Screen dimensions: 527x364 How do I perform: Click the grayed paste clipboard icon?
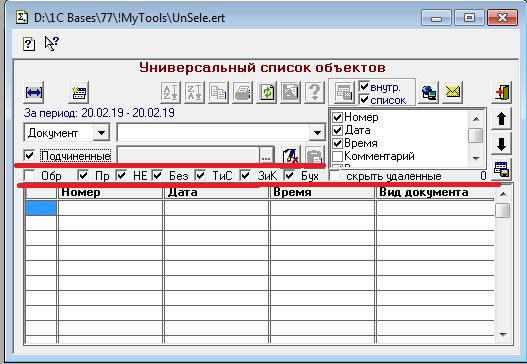(x=315, y=156)
